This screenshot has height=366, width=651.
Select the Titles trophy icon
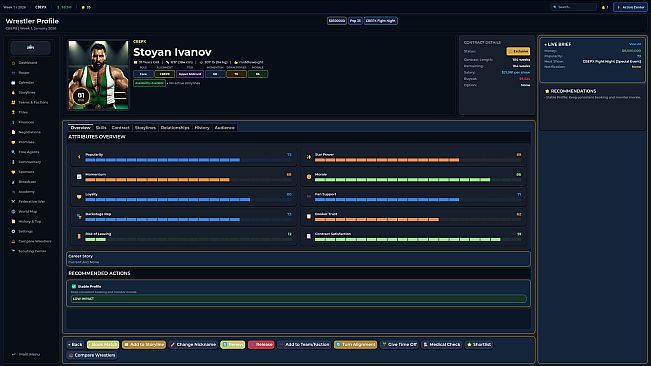pyautogui.click(x=13, y=112)
